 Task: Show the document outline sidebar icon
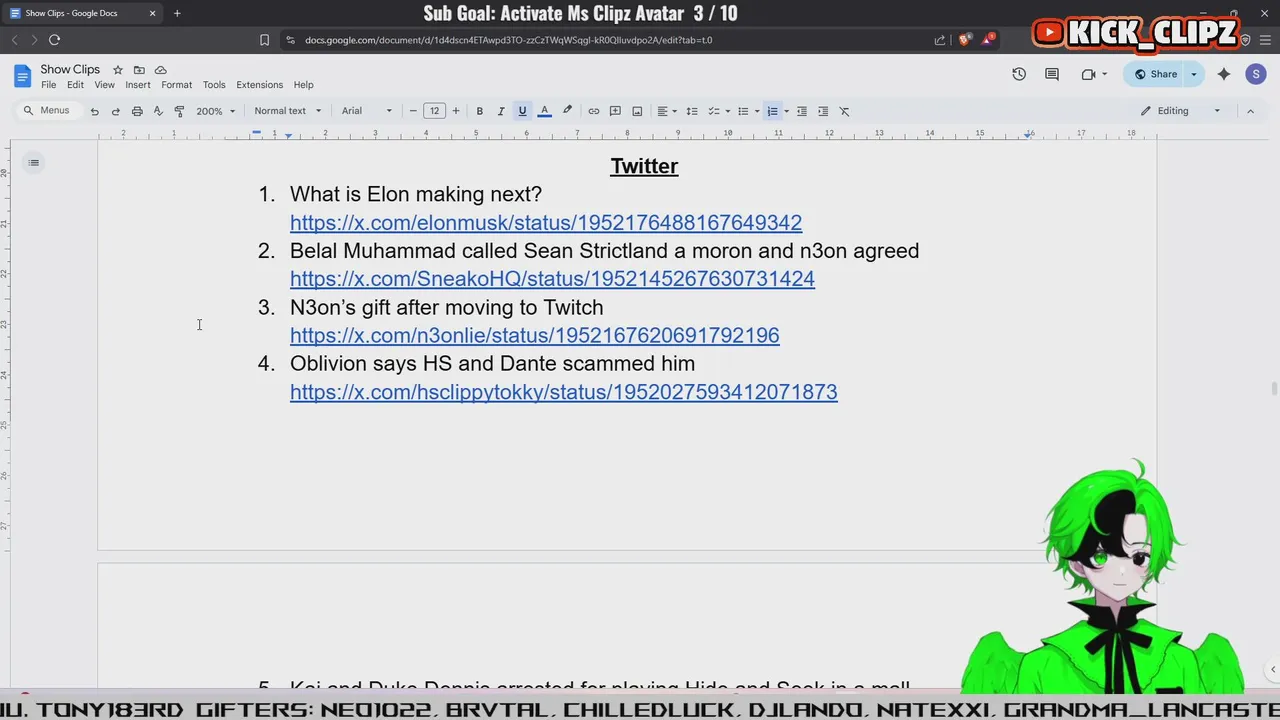[x=33, y=163]
